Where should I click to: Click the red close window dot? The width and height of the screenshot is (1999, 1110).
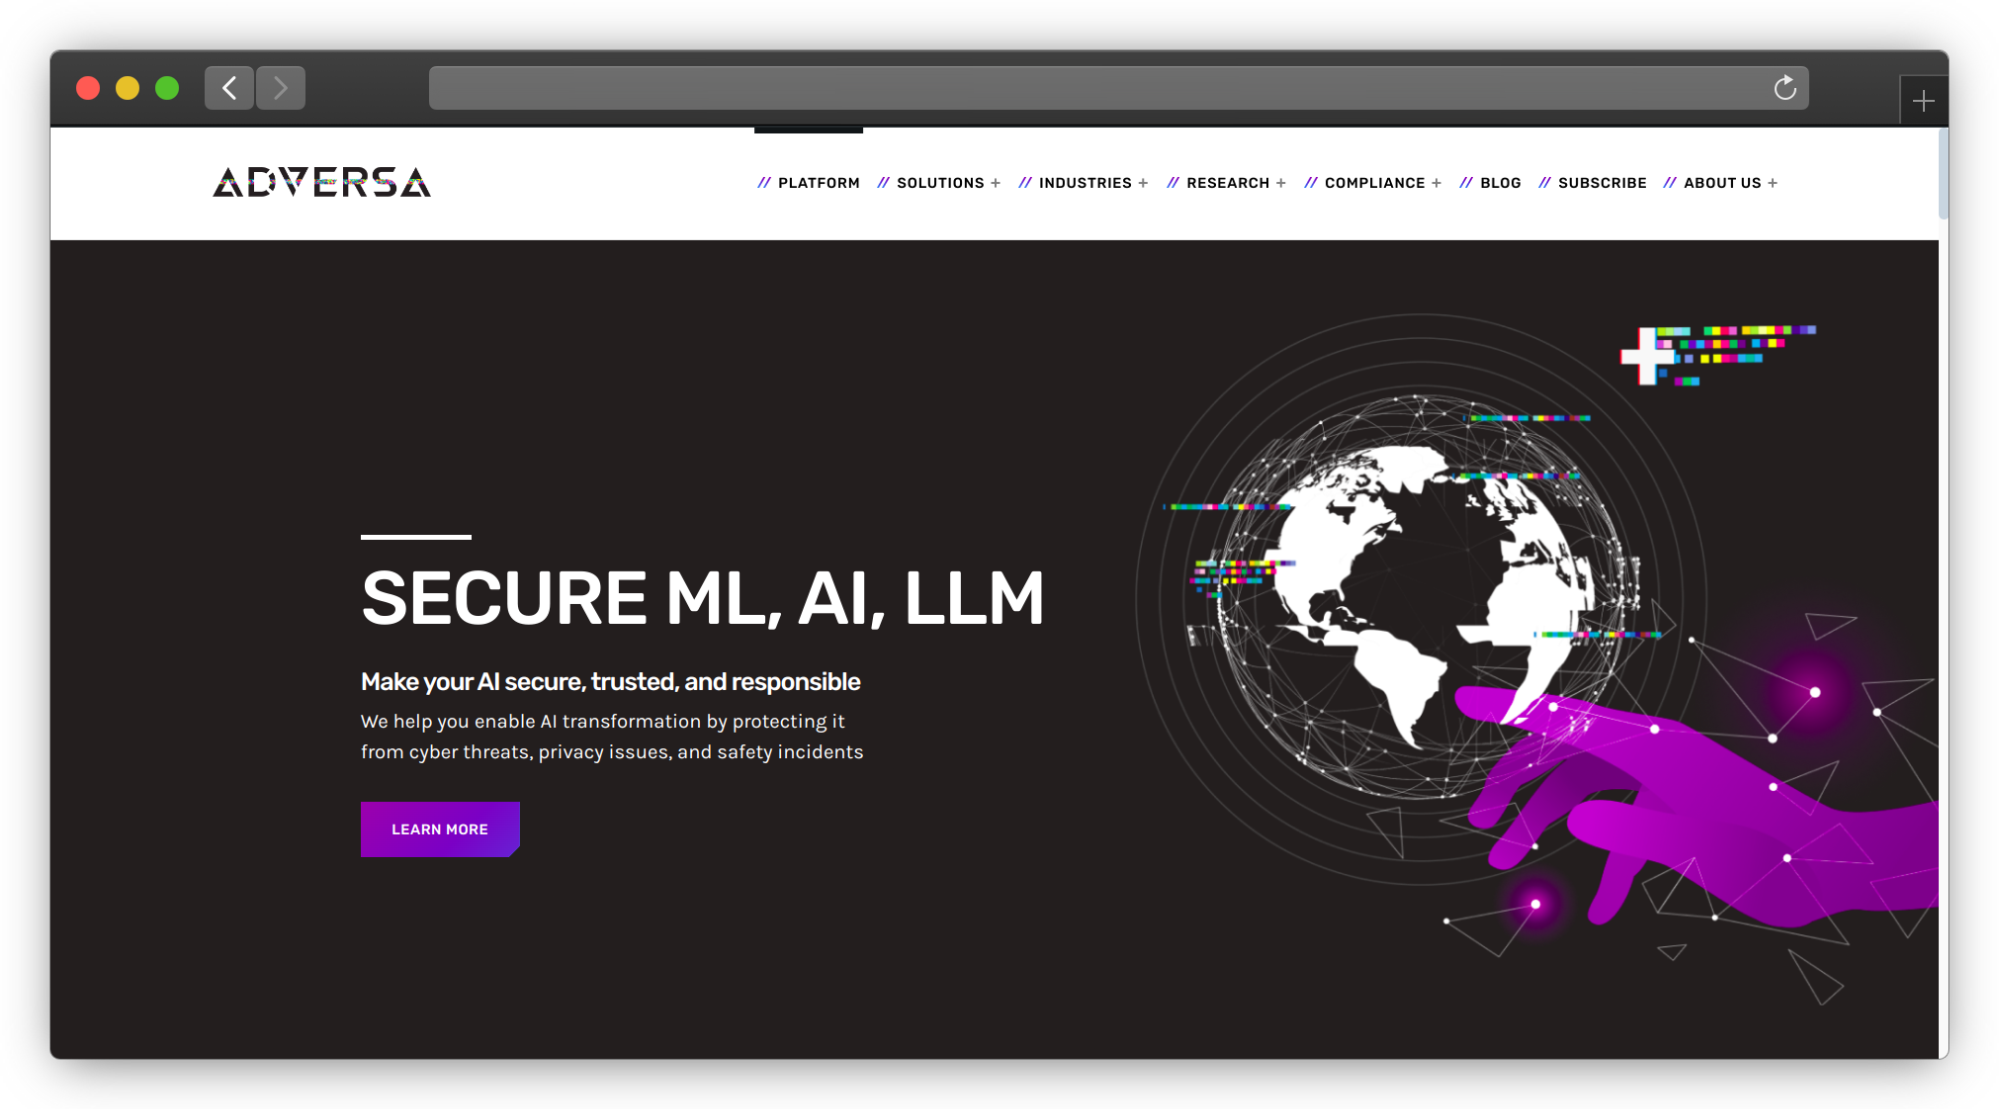(88, 88)
